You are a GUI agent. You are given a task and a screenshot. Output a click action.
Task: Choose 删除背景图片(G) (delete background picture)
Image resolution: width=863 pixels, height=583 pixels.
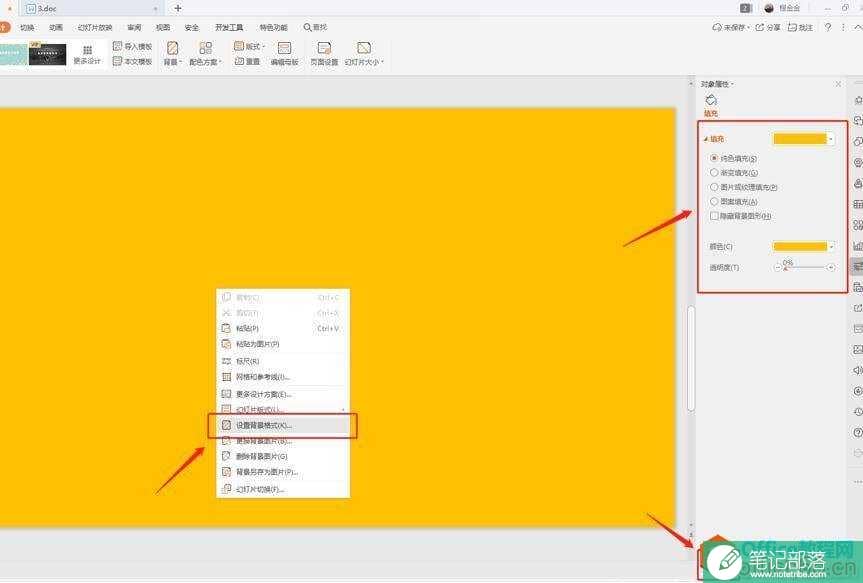[283, 456]
